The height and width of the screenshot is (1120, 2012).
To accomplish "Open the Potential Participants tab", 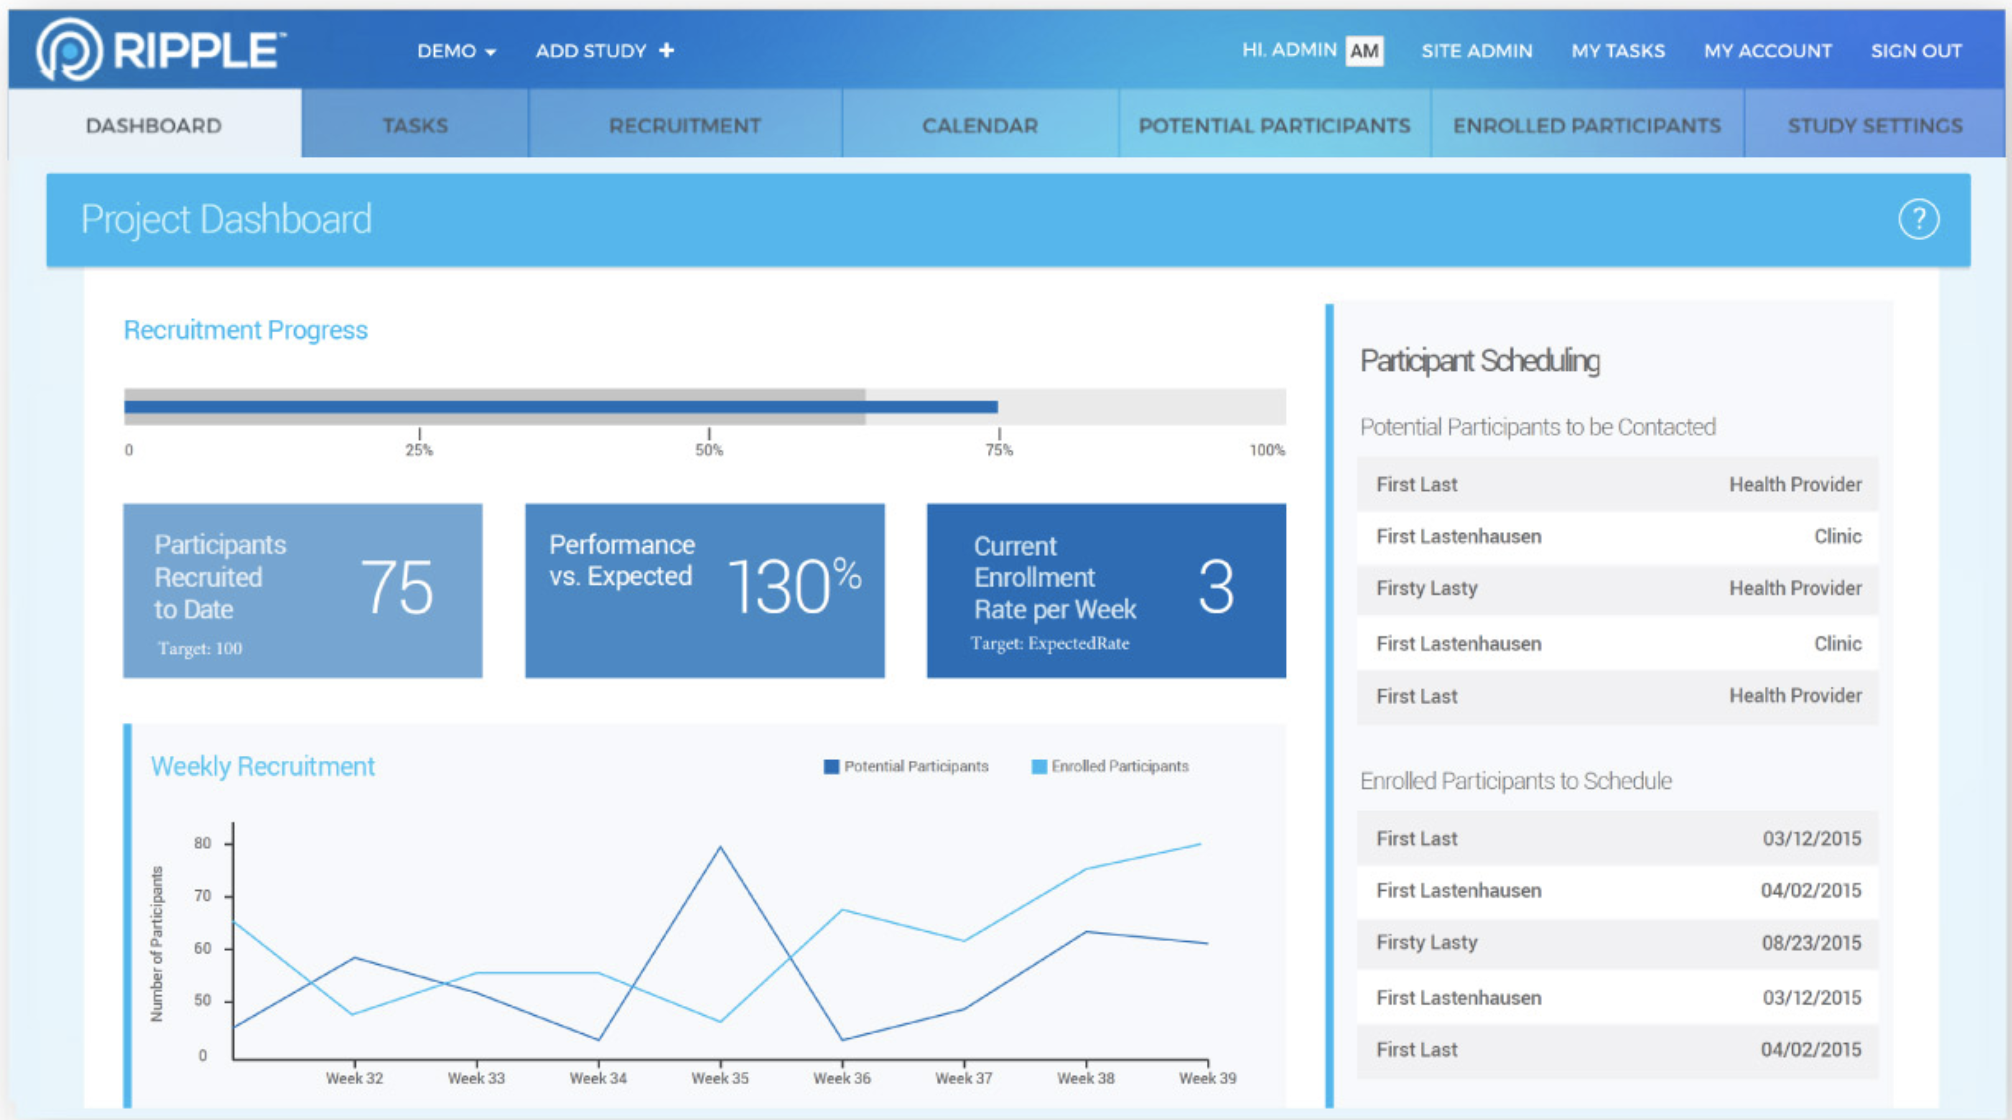I will point(1274,125).
